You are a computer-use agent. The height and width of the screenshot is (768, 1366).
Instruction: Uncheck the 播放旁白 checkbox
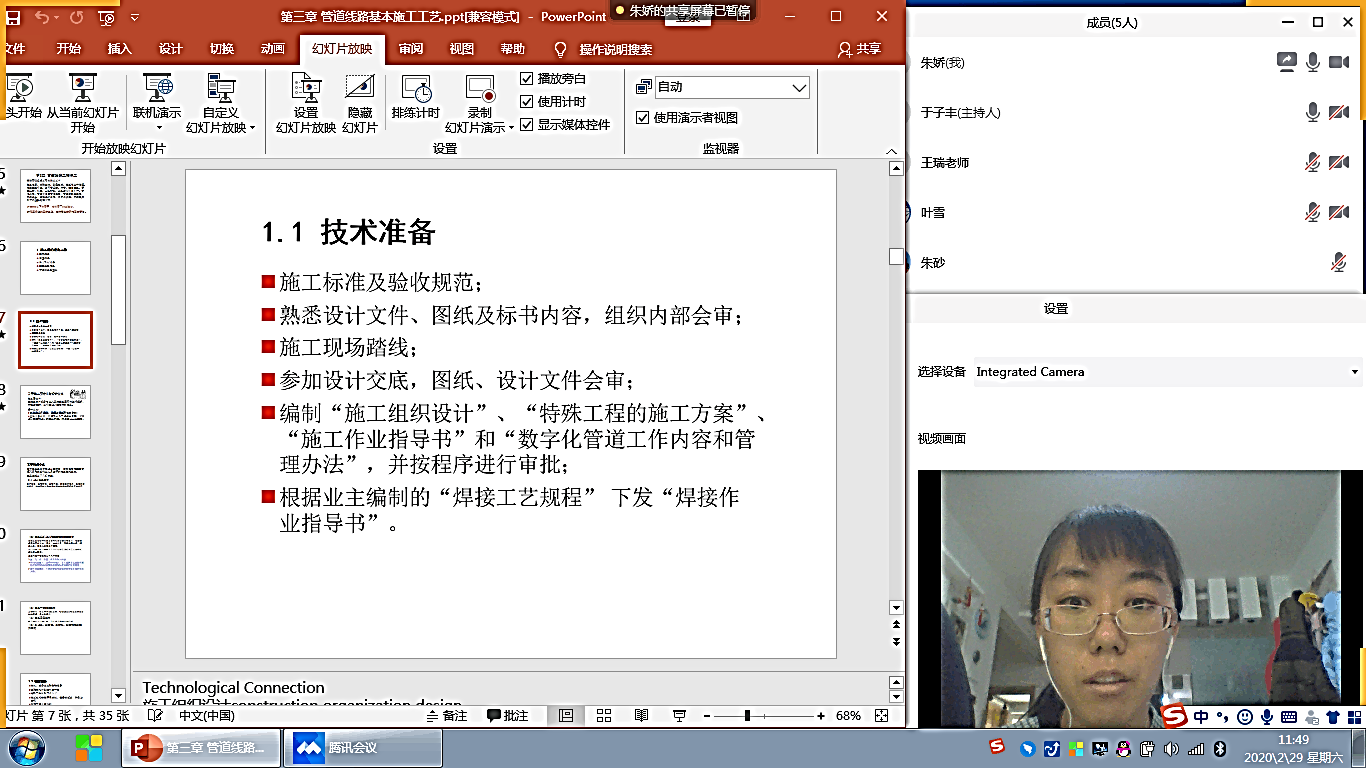tap(527, 78)
